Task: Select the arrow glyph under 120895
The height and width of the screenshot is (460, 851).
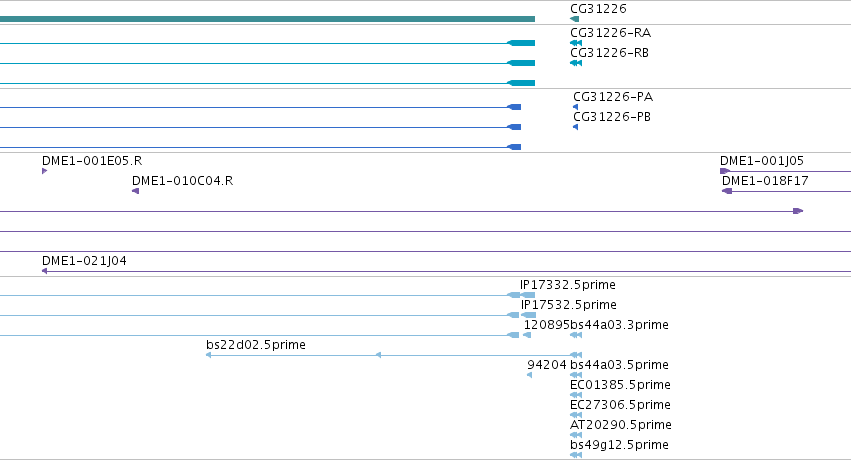Action: pos(526,335)
